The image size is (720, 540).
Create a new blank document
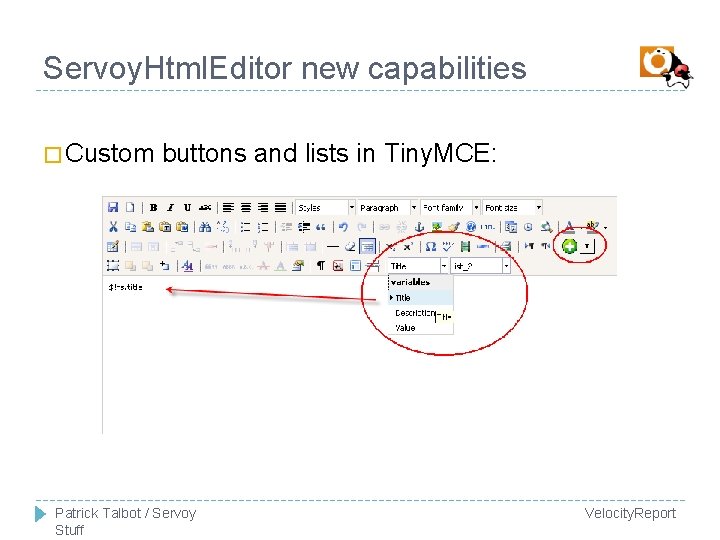[x=130, y=207]
